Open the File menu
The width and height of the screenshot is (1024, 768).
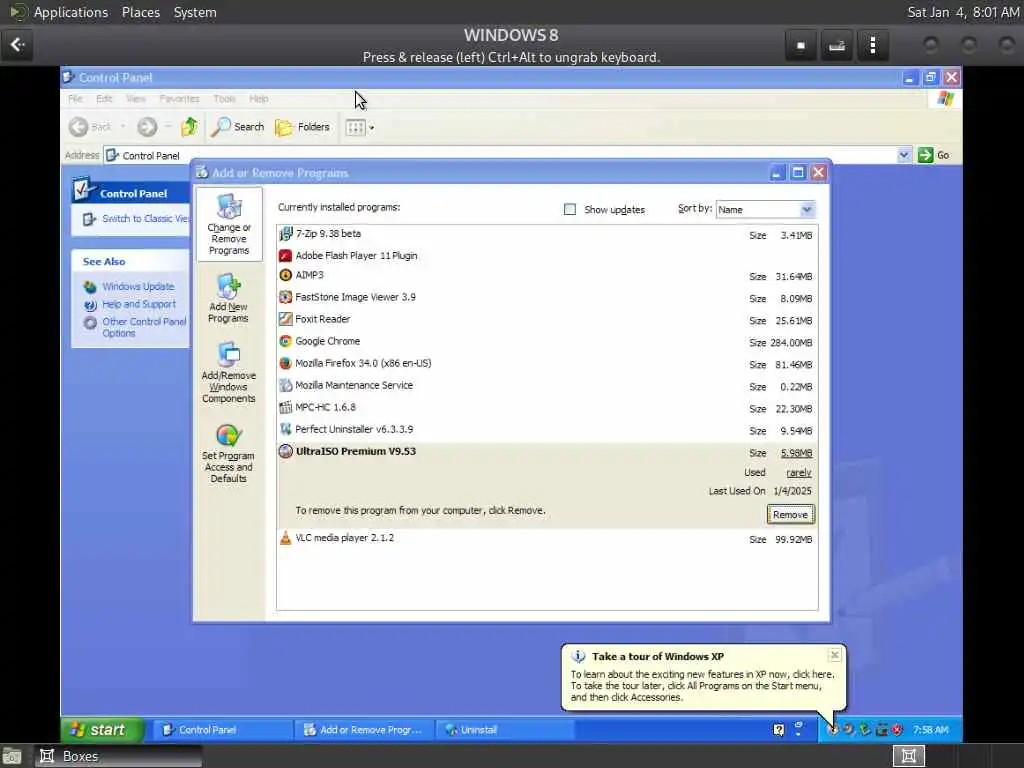[x=76, y=99]
